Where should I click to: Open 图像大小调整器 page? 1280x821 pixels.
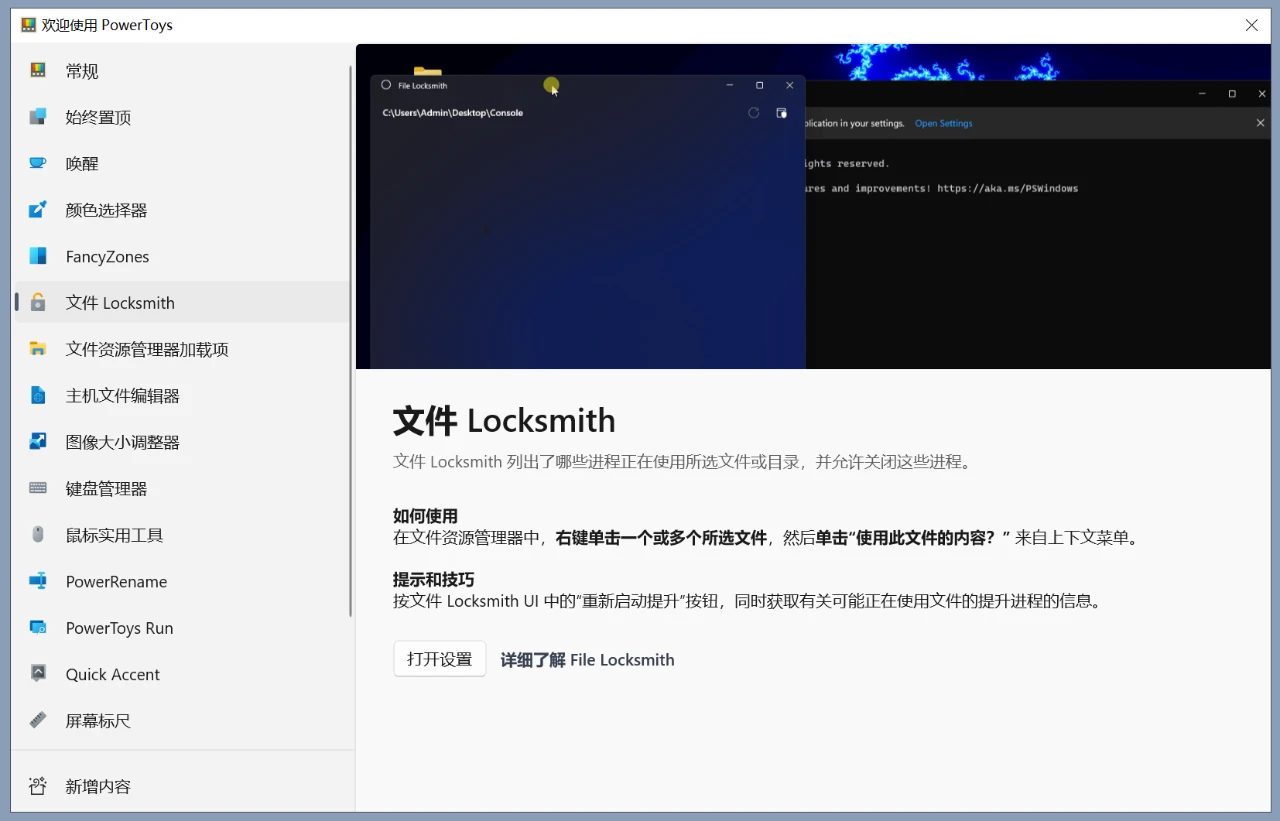181,441
